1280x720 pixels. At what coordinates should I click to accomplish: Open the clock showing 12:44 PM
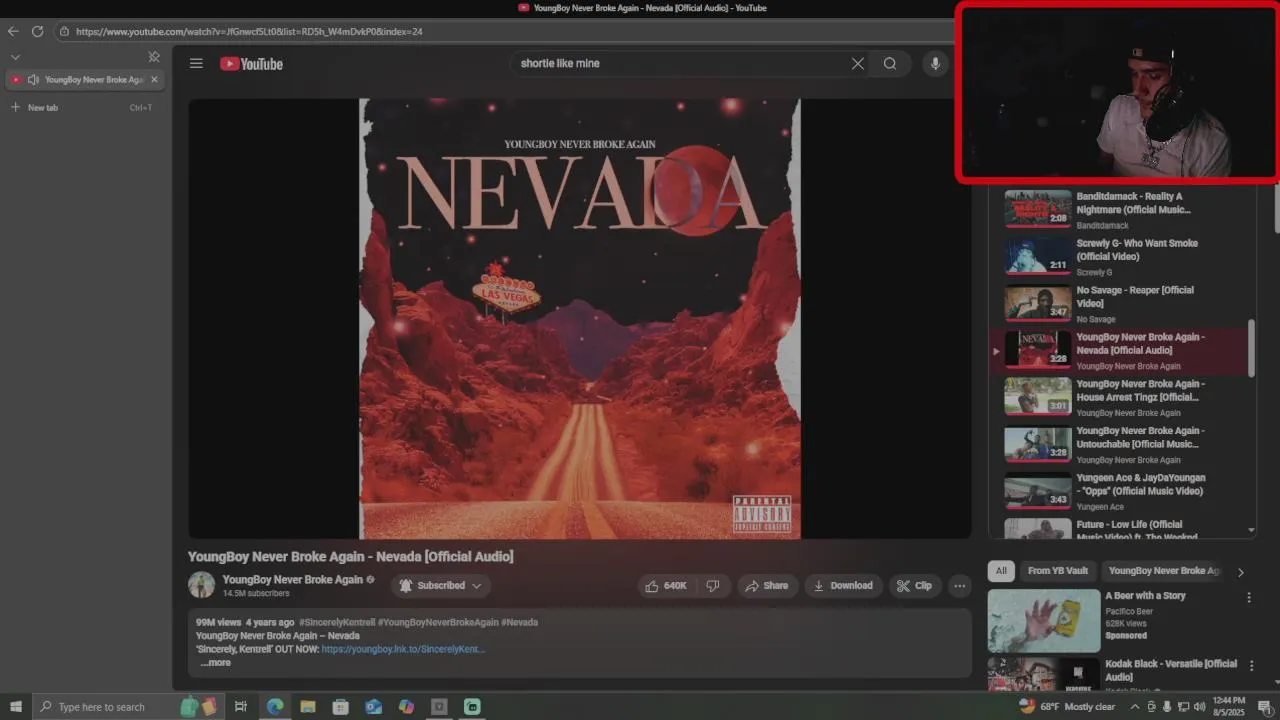(x=1228, y=707)
